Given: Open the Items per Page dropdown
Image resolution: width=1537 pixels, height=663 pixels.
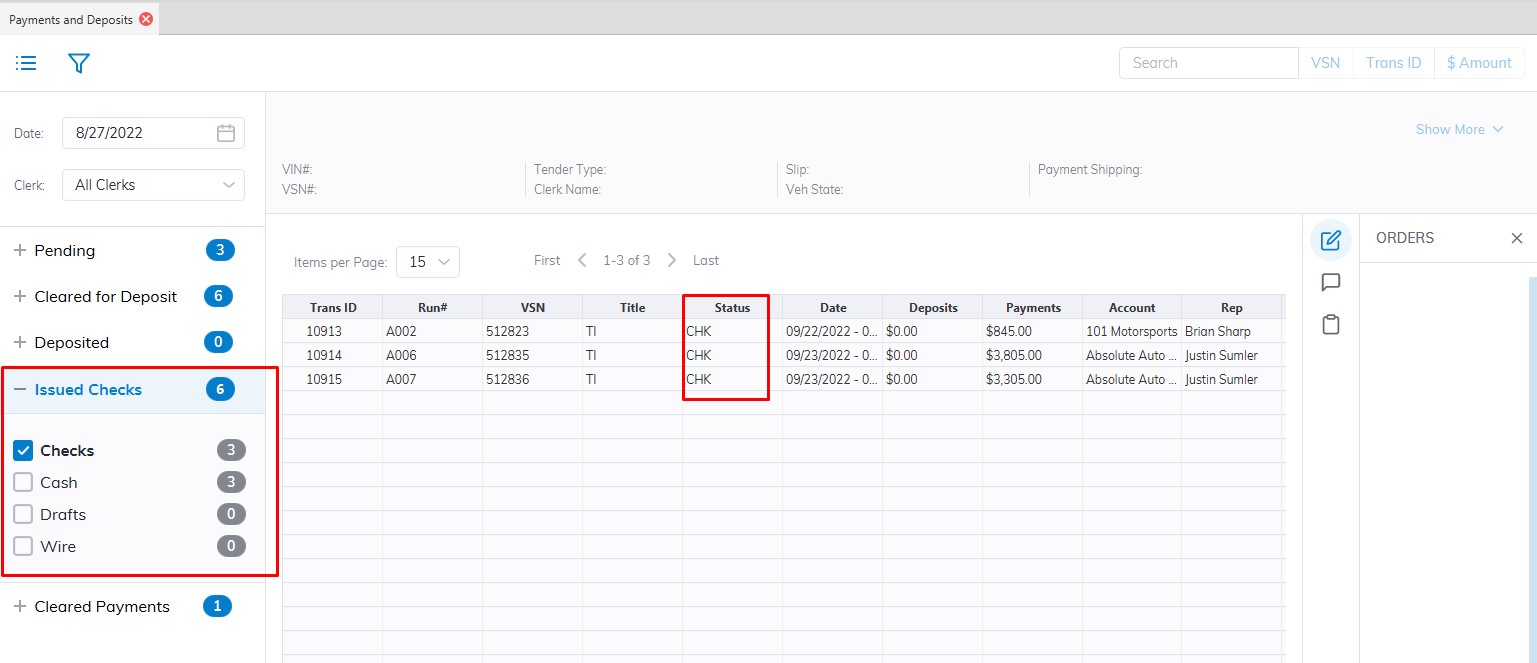Looking at the screenshot, I should (x=428, y=262).
